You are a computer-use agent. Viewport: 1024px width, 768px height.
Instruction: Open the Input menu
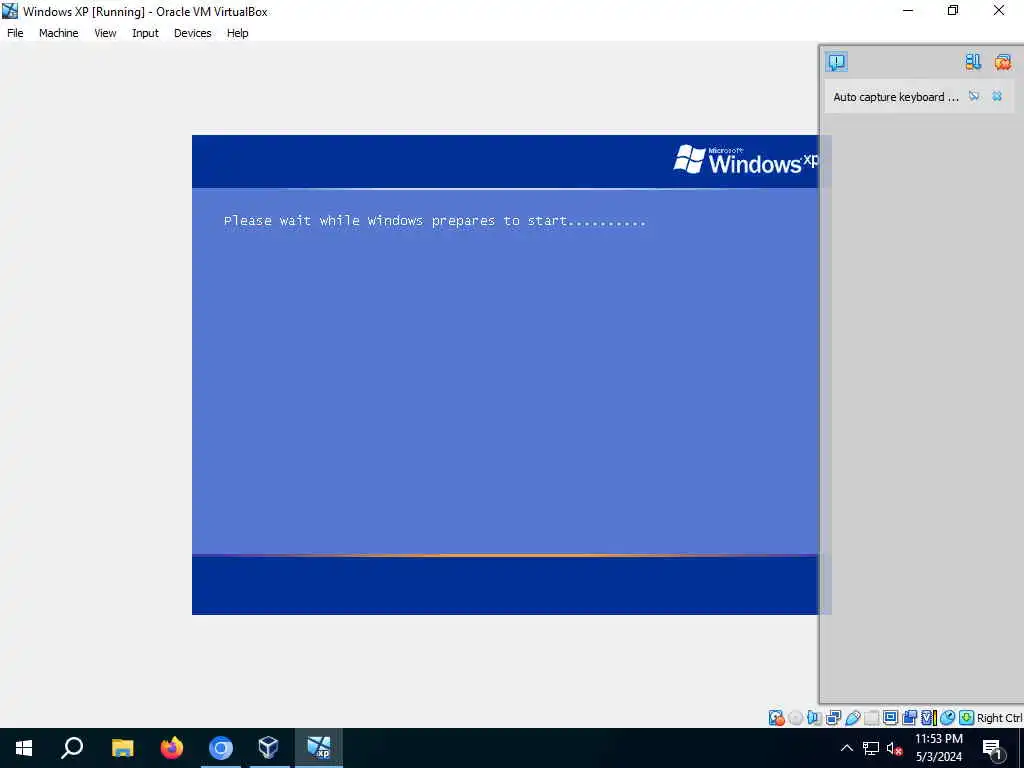pyautogui.click(x=145, y=33)
